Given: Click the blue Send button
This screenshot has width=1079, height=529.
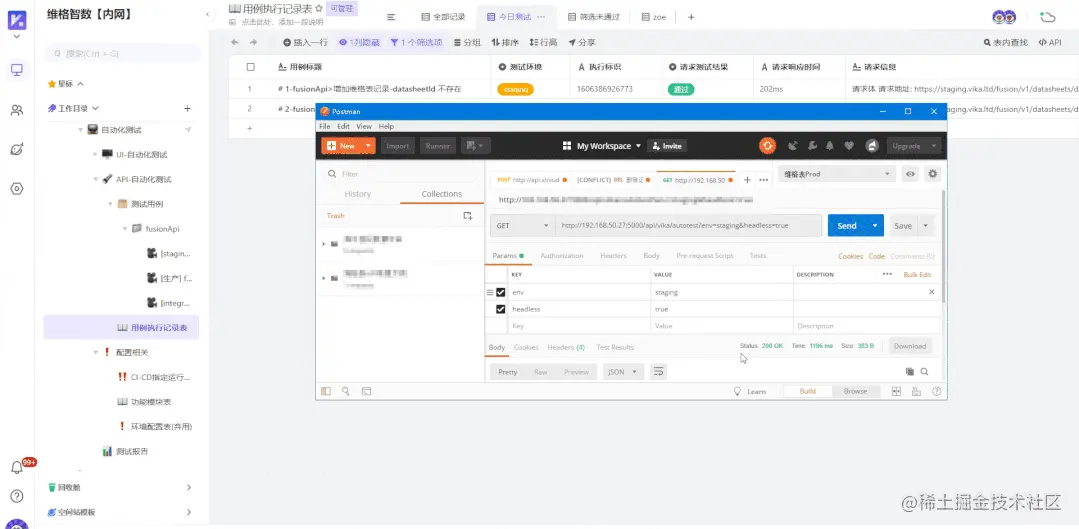Looking at the screenshot, I should tap(847, 226).
